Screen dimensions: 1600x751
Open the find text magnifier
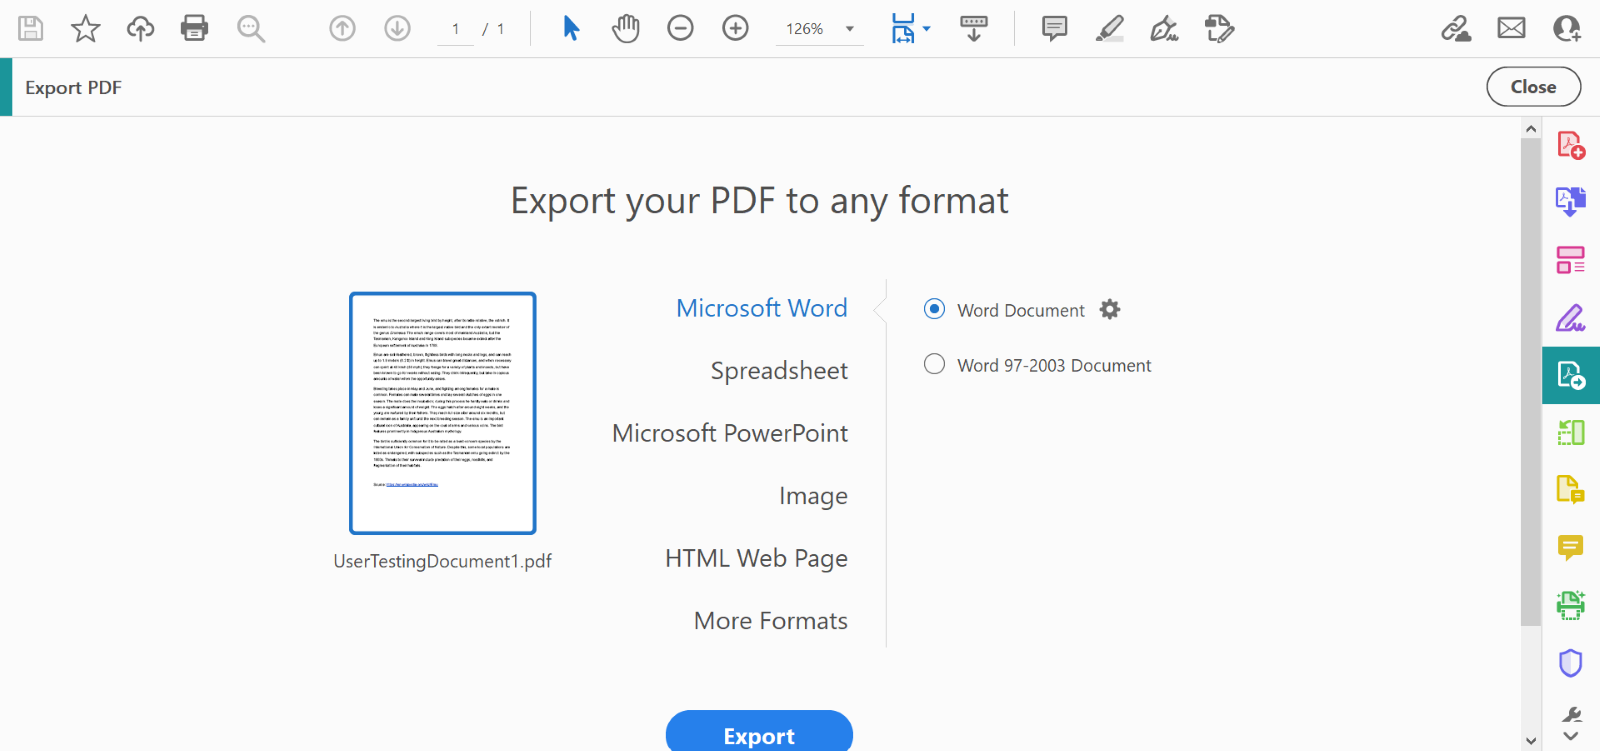point(251,29)
